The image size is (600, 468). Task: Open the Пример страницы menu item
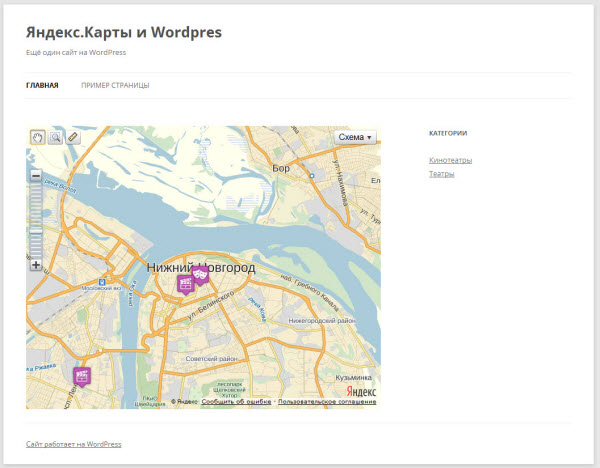[115, 85]
